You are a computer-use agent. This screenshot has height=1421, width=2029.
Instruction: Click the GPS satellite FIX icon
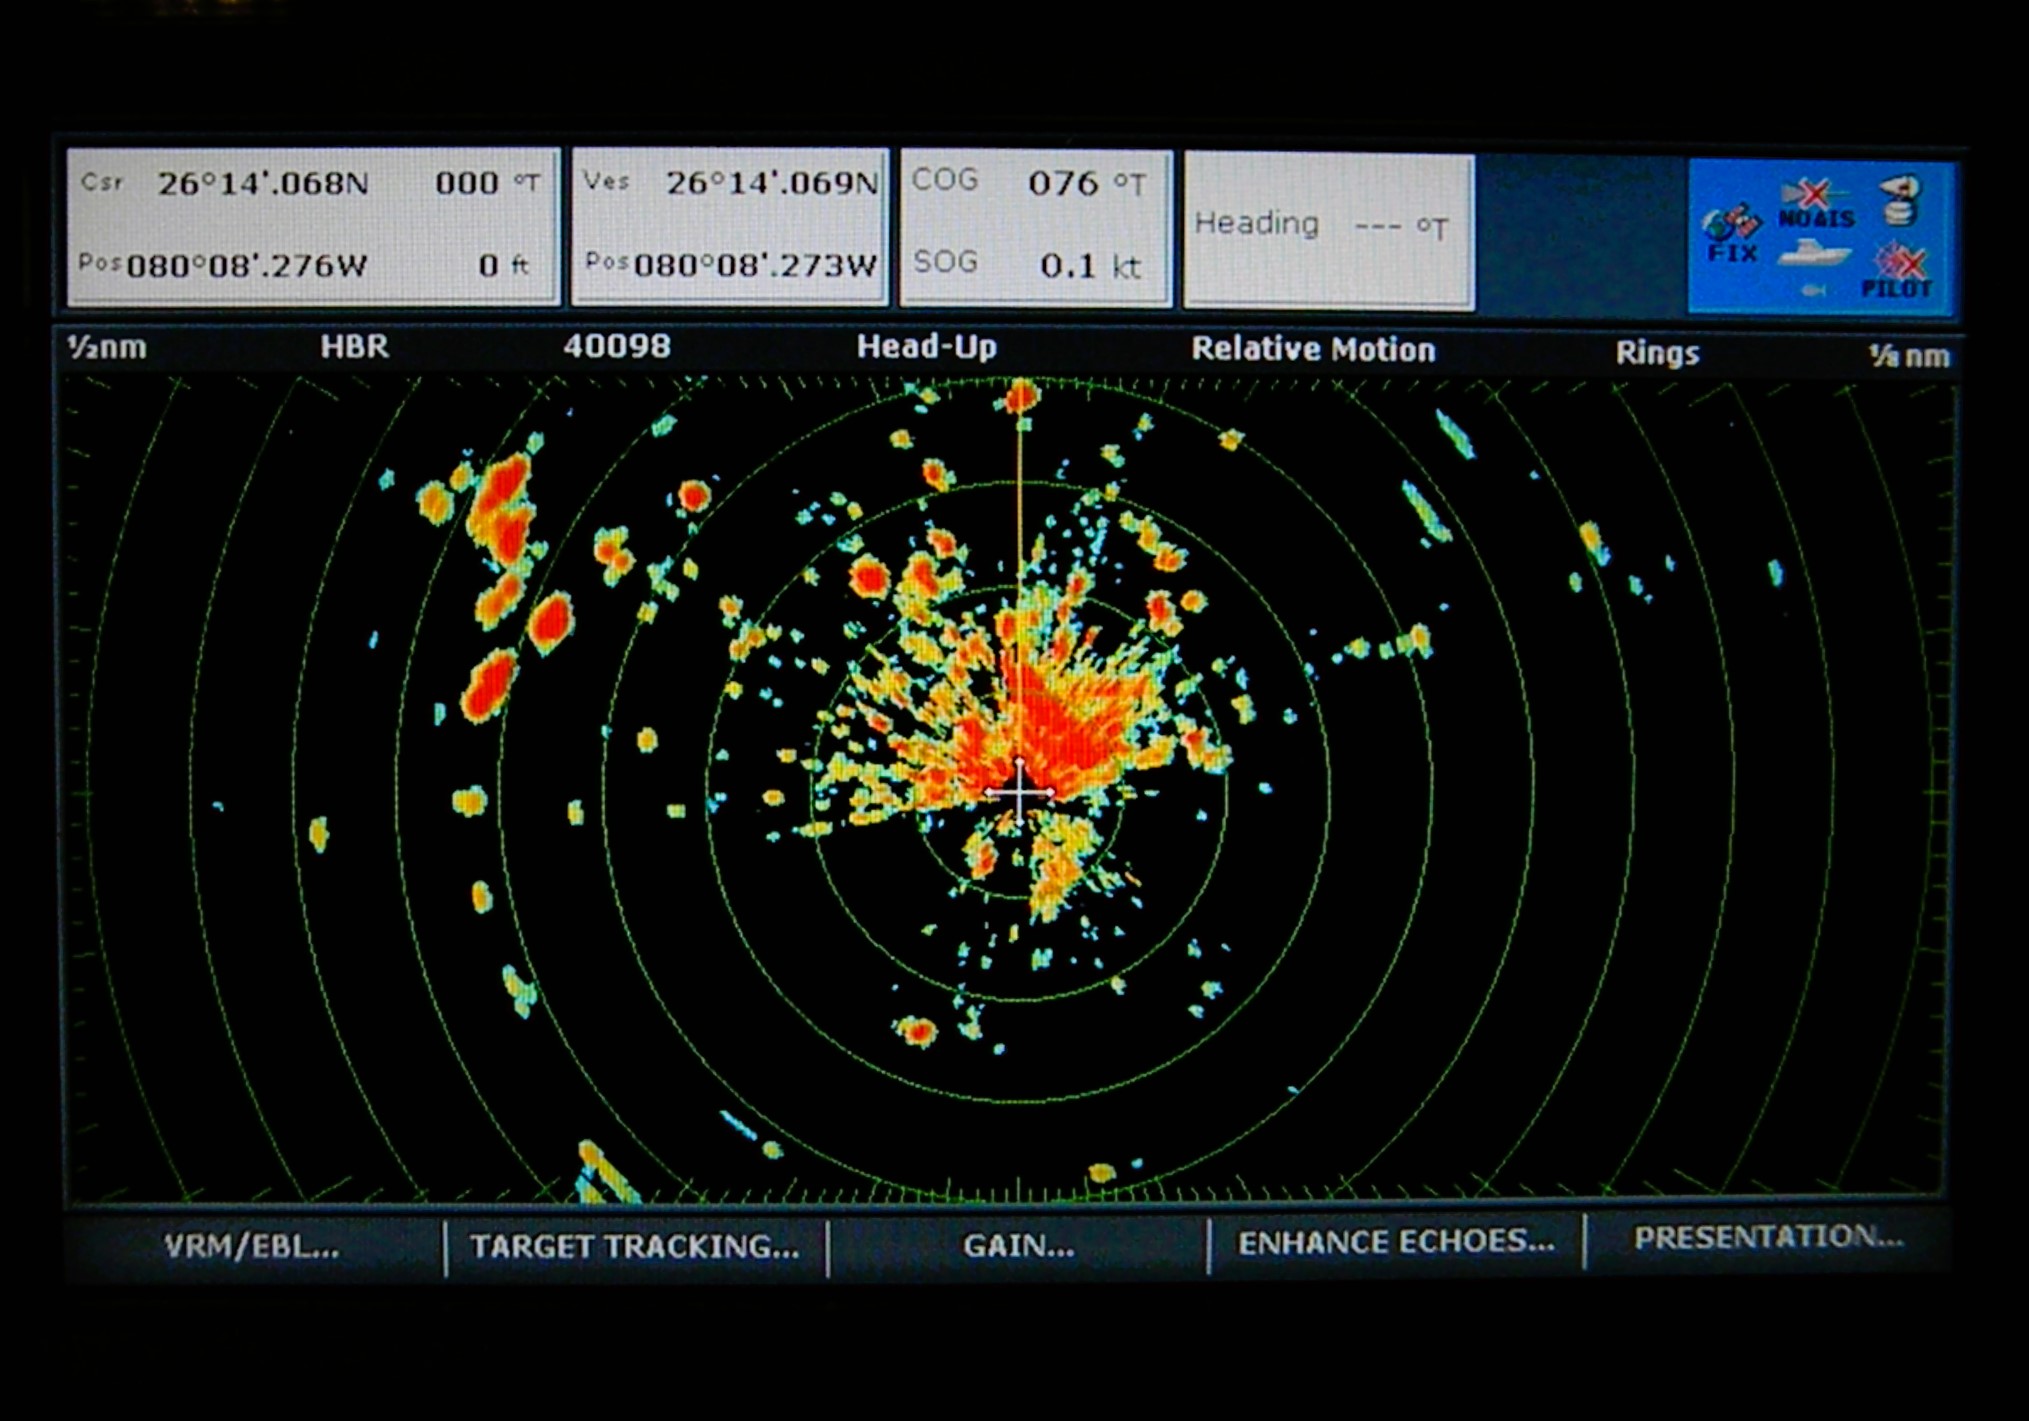1731,234
